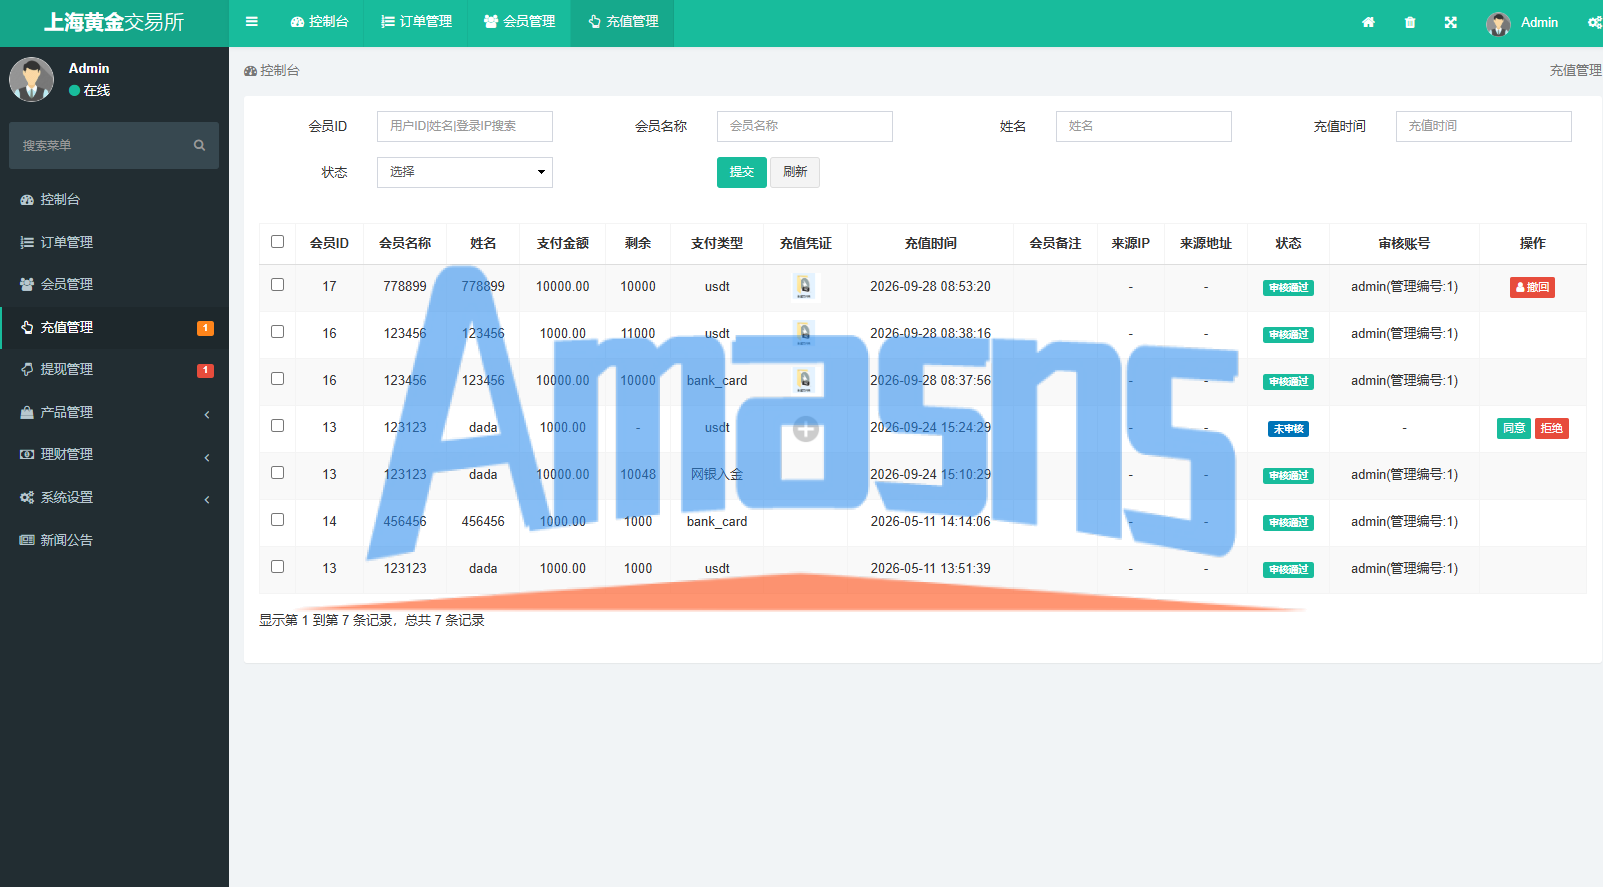
Task: Check the row dated 2026-09-24 15:10:29
Action: [277, 472]
